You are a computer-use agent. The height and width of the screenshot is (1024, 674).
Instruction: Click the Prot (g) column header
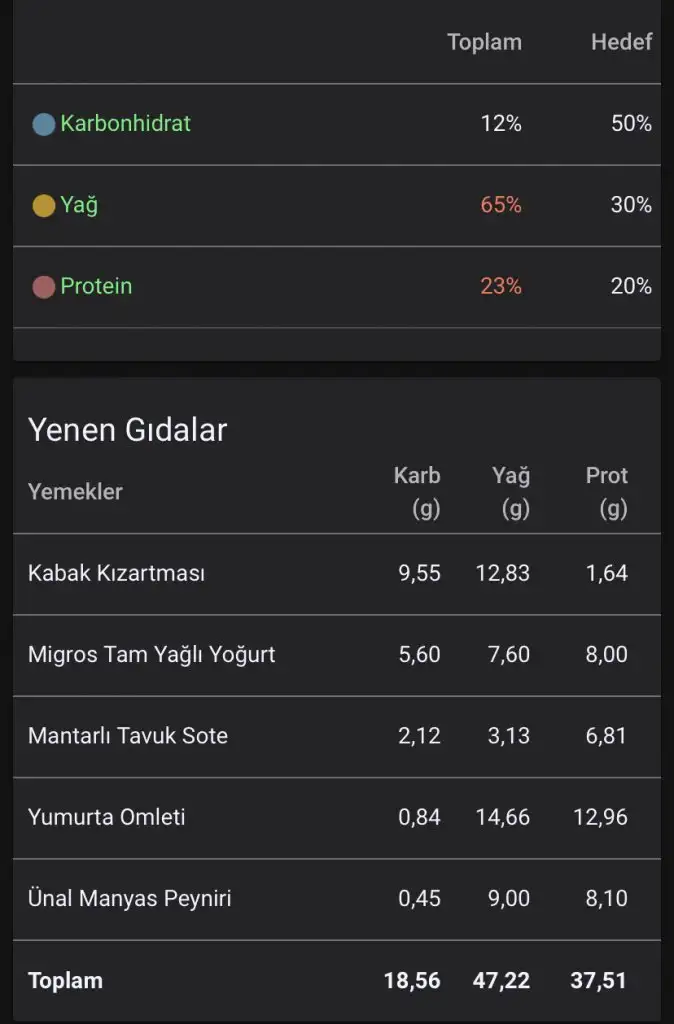tap(606, 491)
